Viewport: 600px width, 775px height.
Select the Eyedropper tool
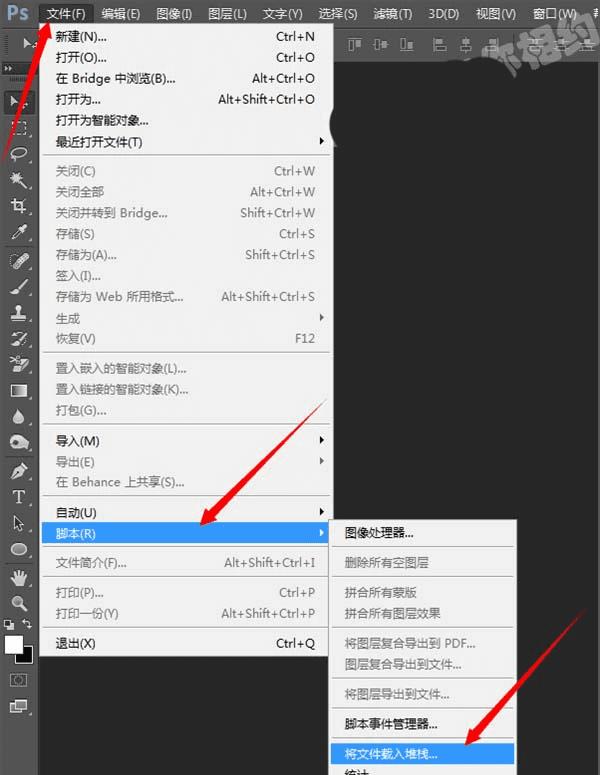pos(19,231)
